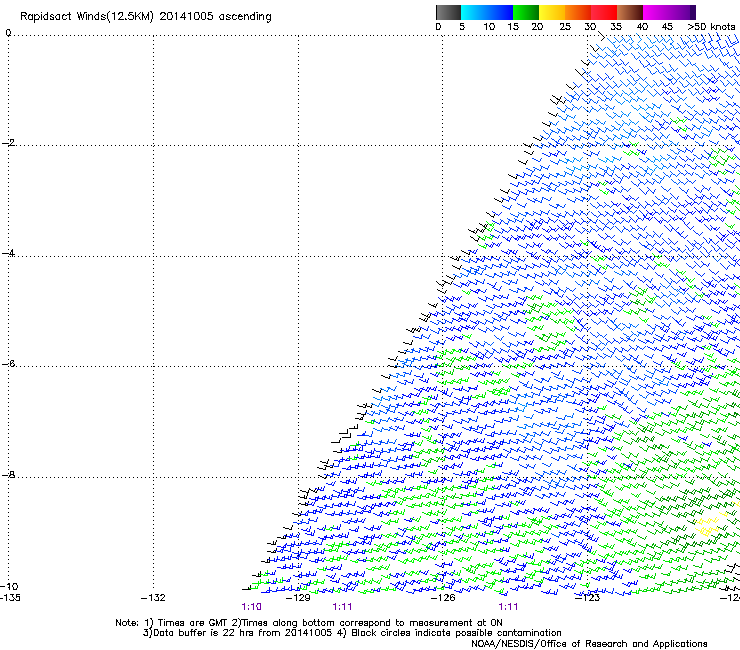Click latitude label '-10' on left axis
The height and width of the screenshot is (650, 740).
tap(9, 586)
